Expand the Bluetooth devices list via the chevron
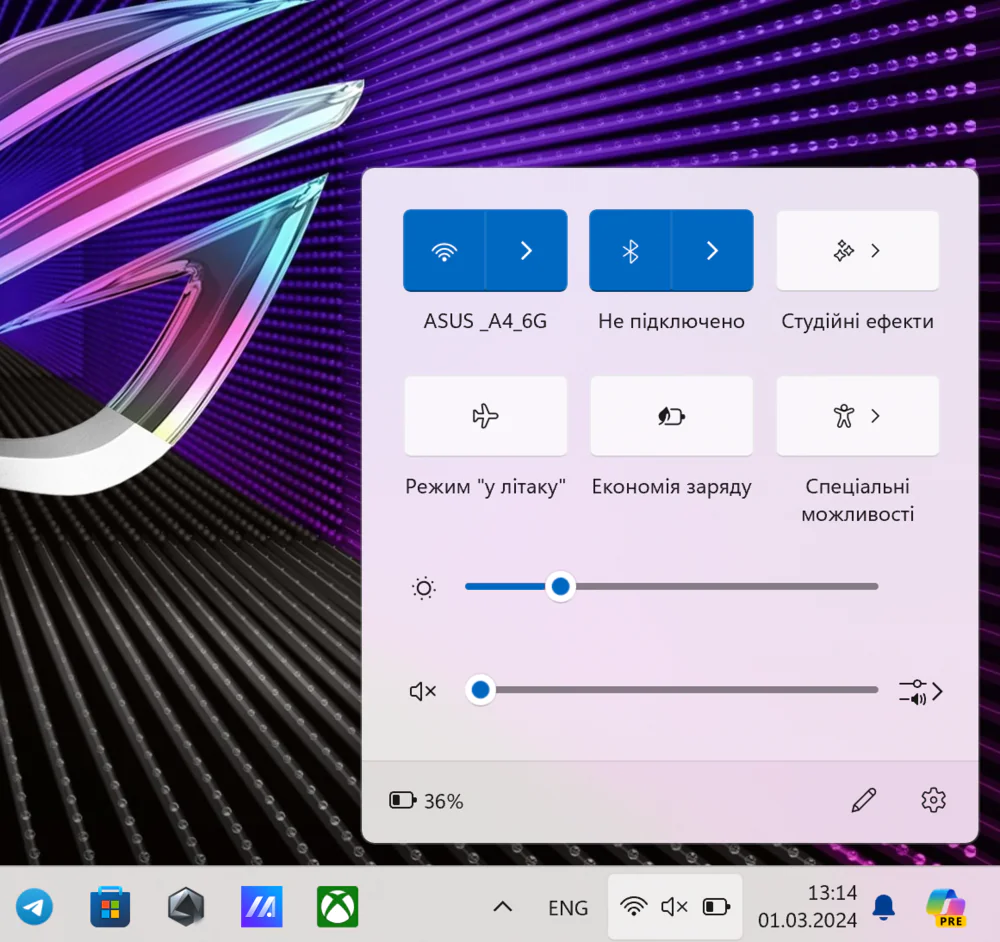 [x=712, y=251]
